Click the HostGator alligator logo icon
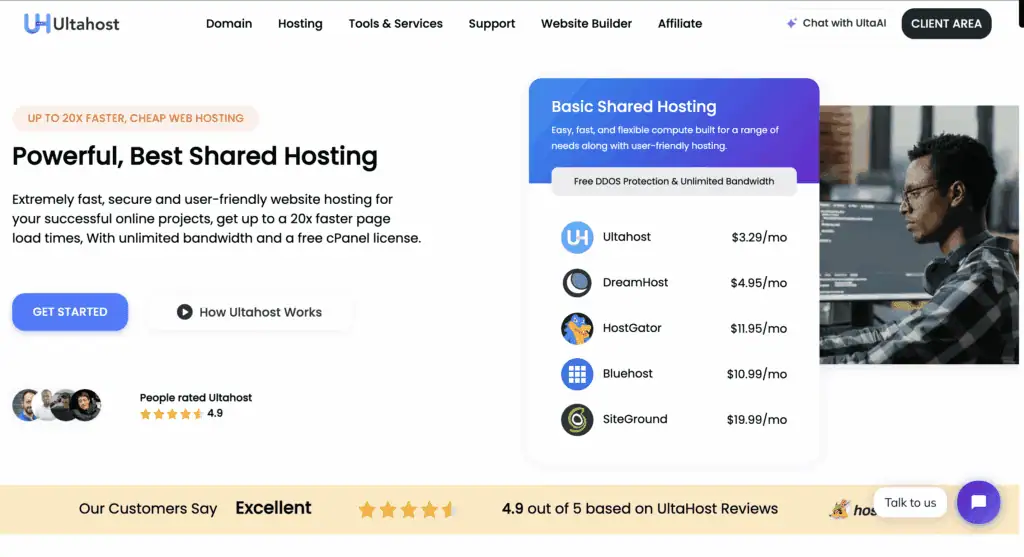Viewport: 1024px width, 557px height. click(577, 328)
